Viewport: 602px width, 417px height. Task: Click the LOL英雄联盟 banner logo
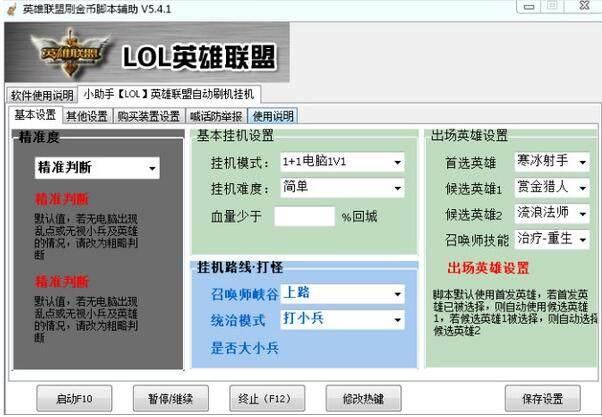click(147, 52)
